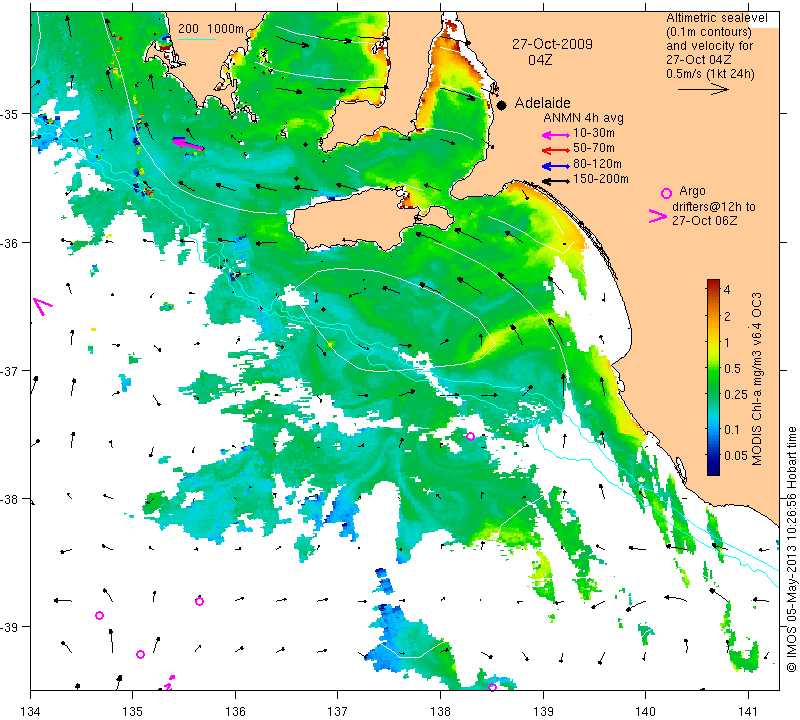
Task: Click the cyan 200m isobath legend line
Action: coord(197,39)
